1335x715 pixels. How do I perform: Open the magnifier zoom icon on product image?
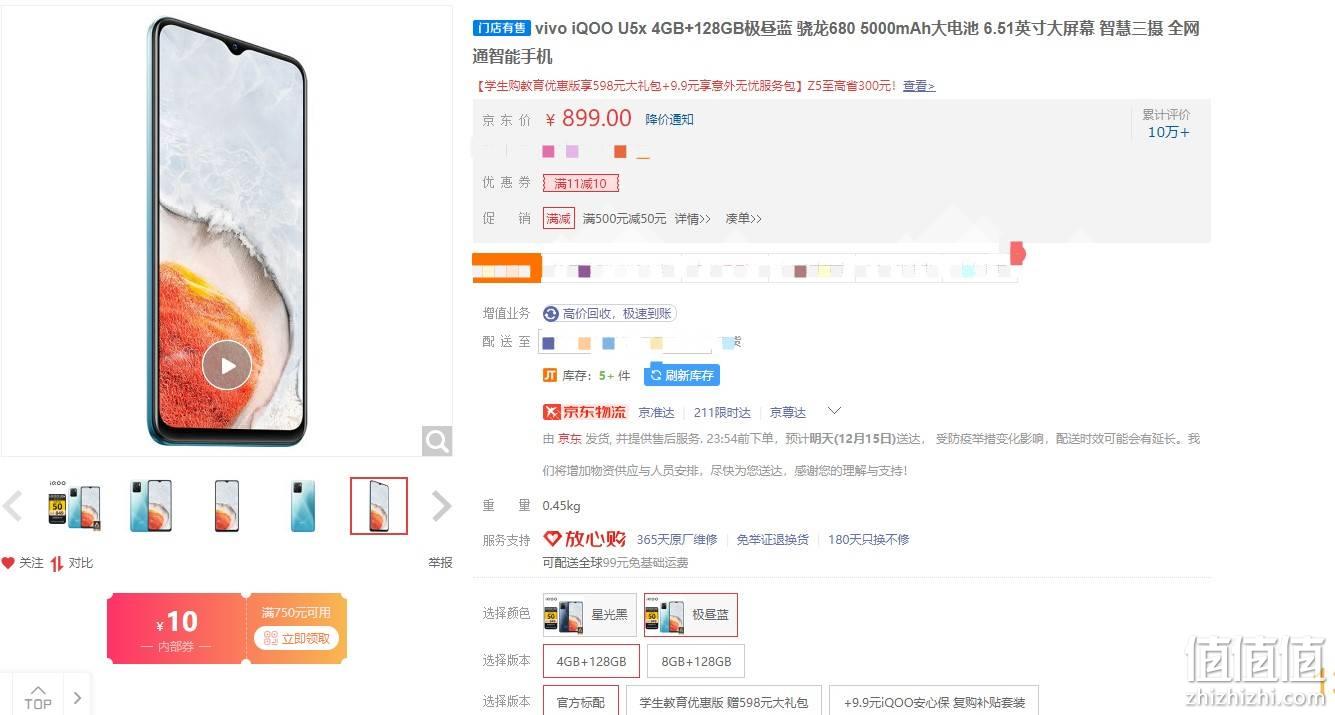coord(437,440)
